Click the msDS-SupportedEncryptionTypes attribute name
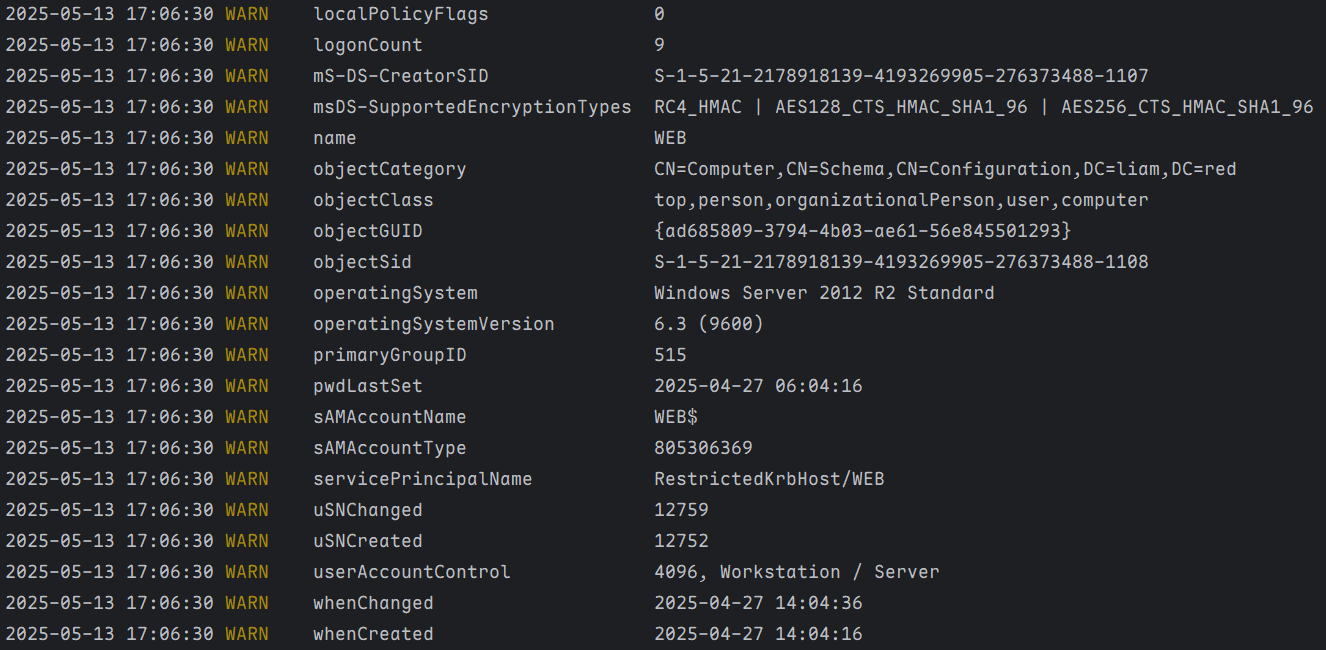 point(472,107)
